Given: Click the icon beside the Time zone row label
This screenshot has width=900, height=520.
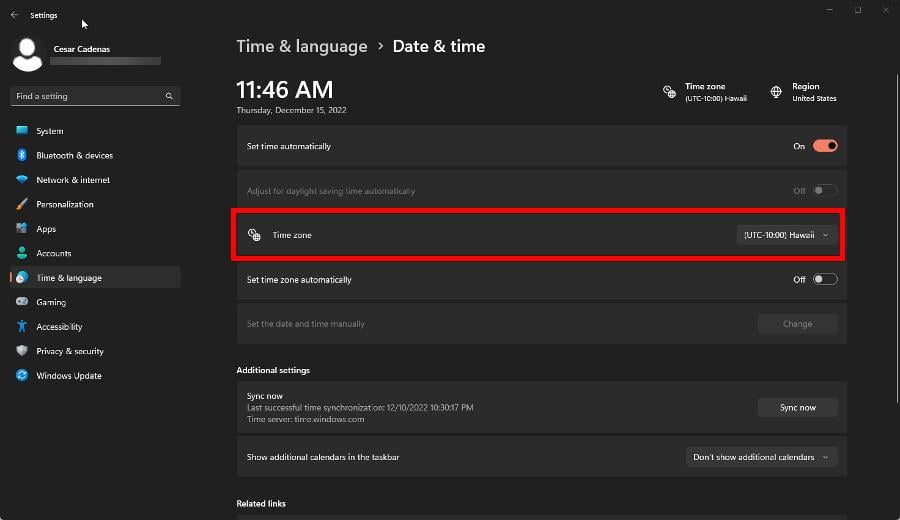Looking at the screenshot, I should pos(254,235).
